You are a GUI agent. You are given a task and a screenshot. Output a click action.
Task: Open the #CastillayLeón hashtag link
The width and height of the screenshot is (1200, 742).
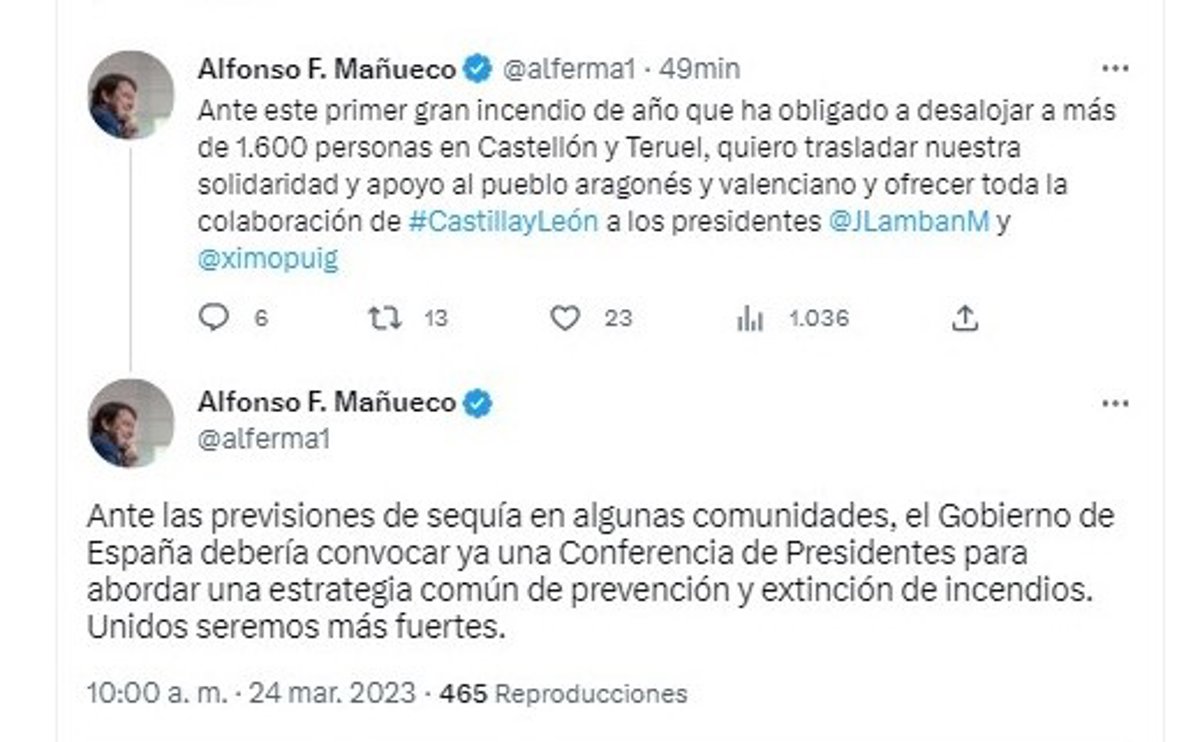coord(504,222)
